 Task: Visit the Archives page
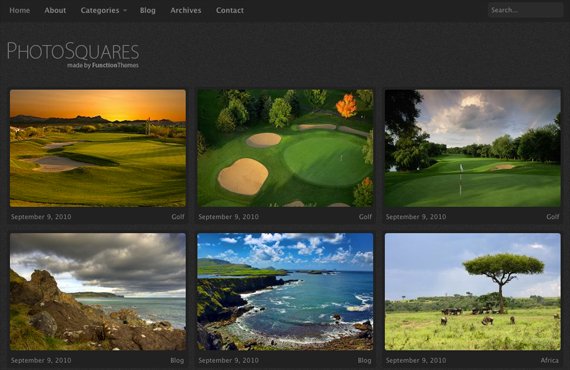(x=186, y=10)
